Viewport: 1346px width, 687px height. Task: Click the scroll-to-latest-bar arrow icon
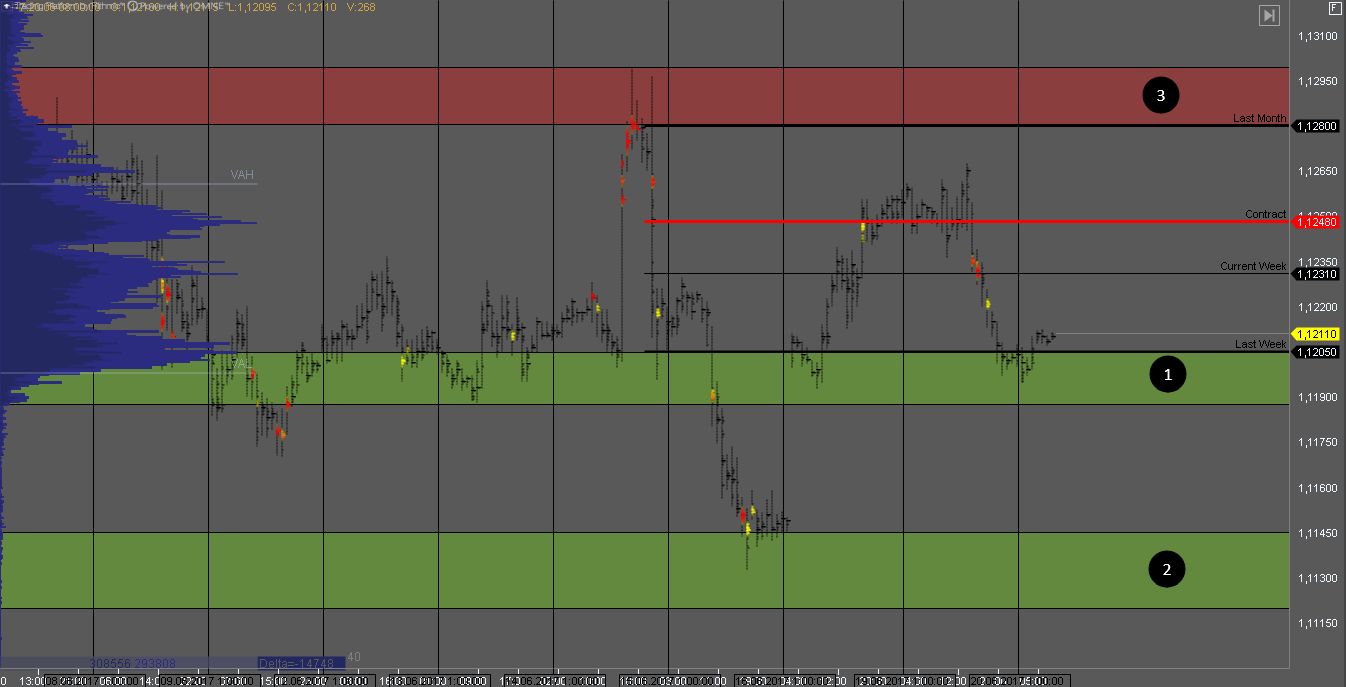click(1269, 15)
